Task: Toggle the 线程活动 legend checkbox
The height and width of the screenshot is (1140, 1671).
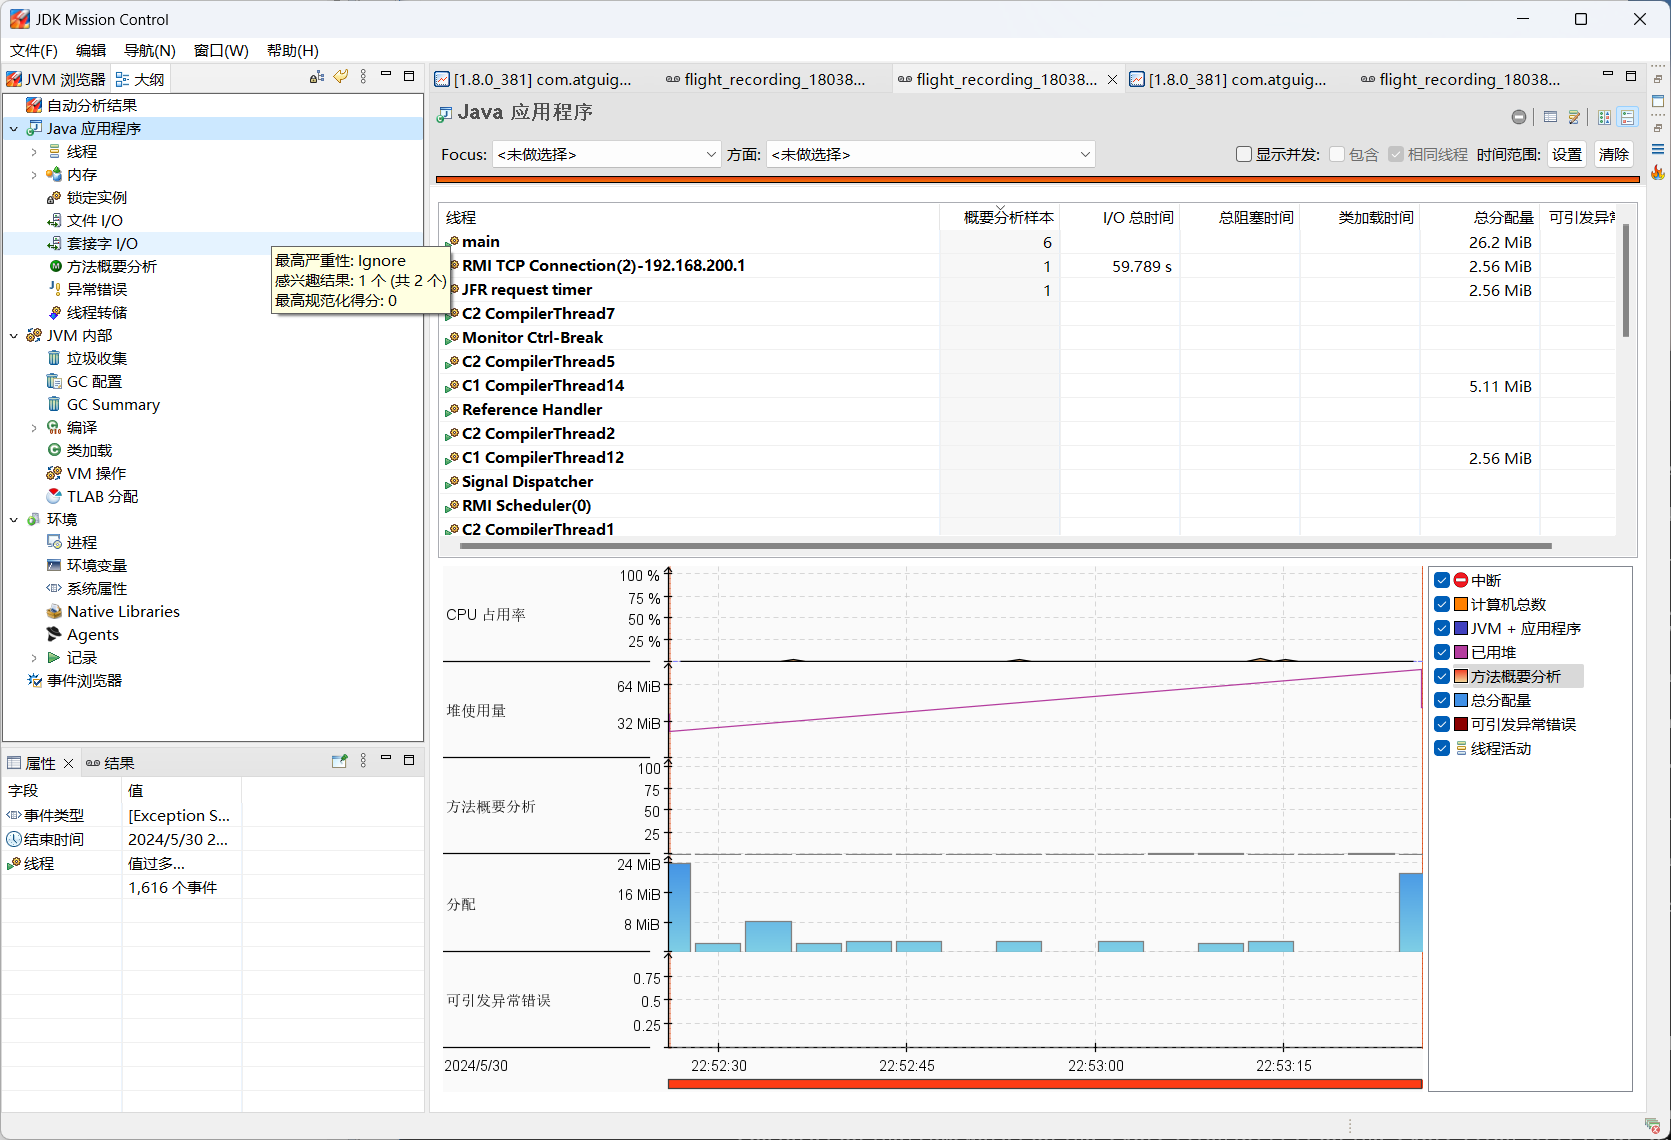Action: pos(1442,748)
